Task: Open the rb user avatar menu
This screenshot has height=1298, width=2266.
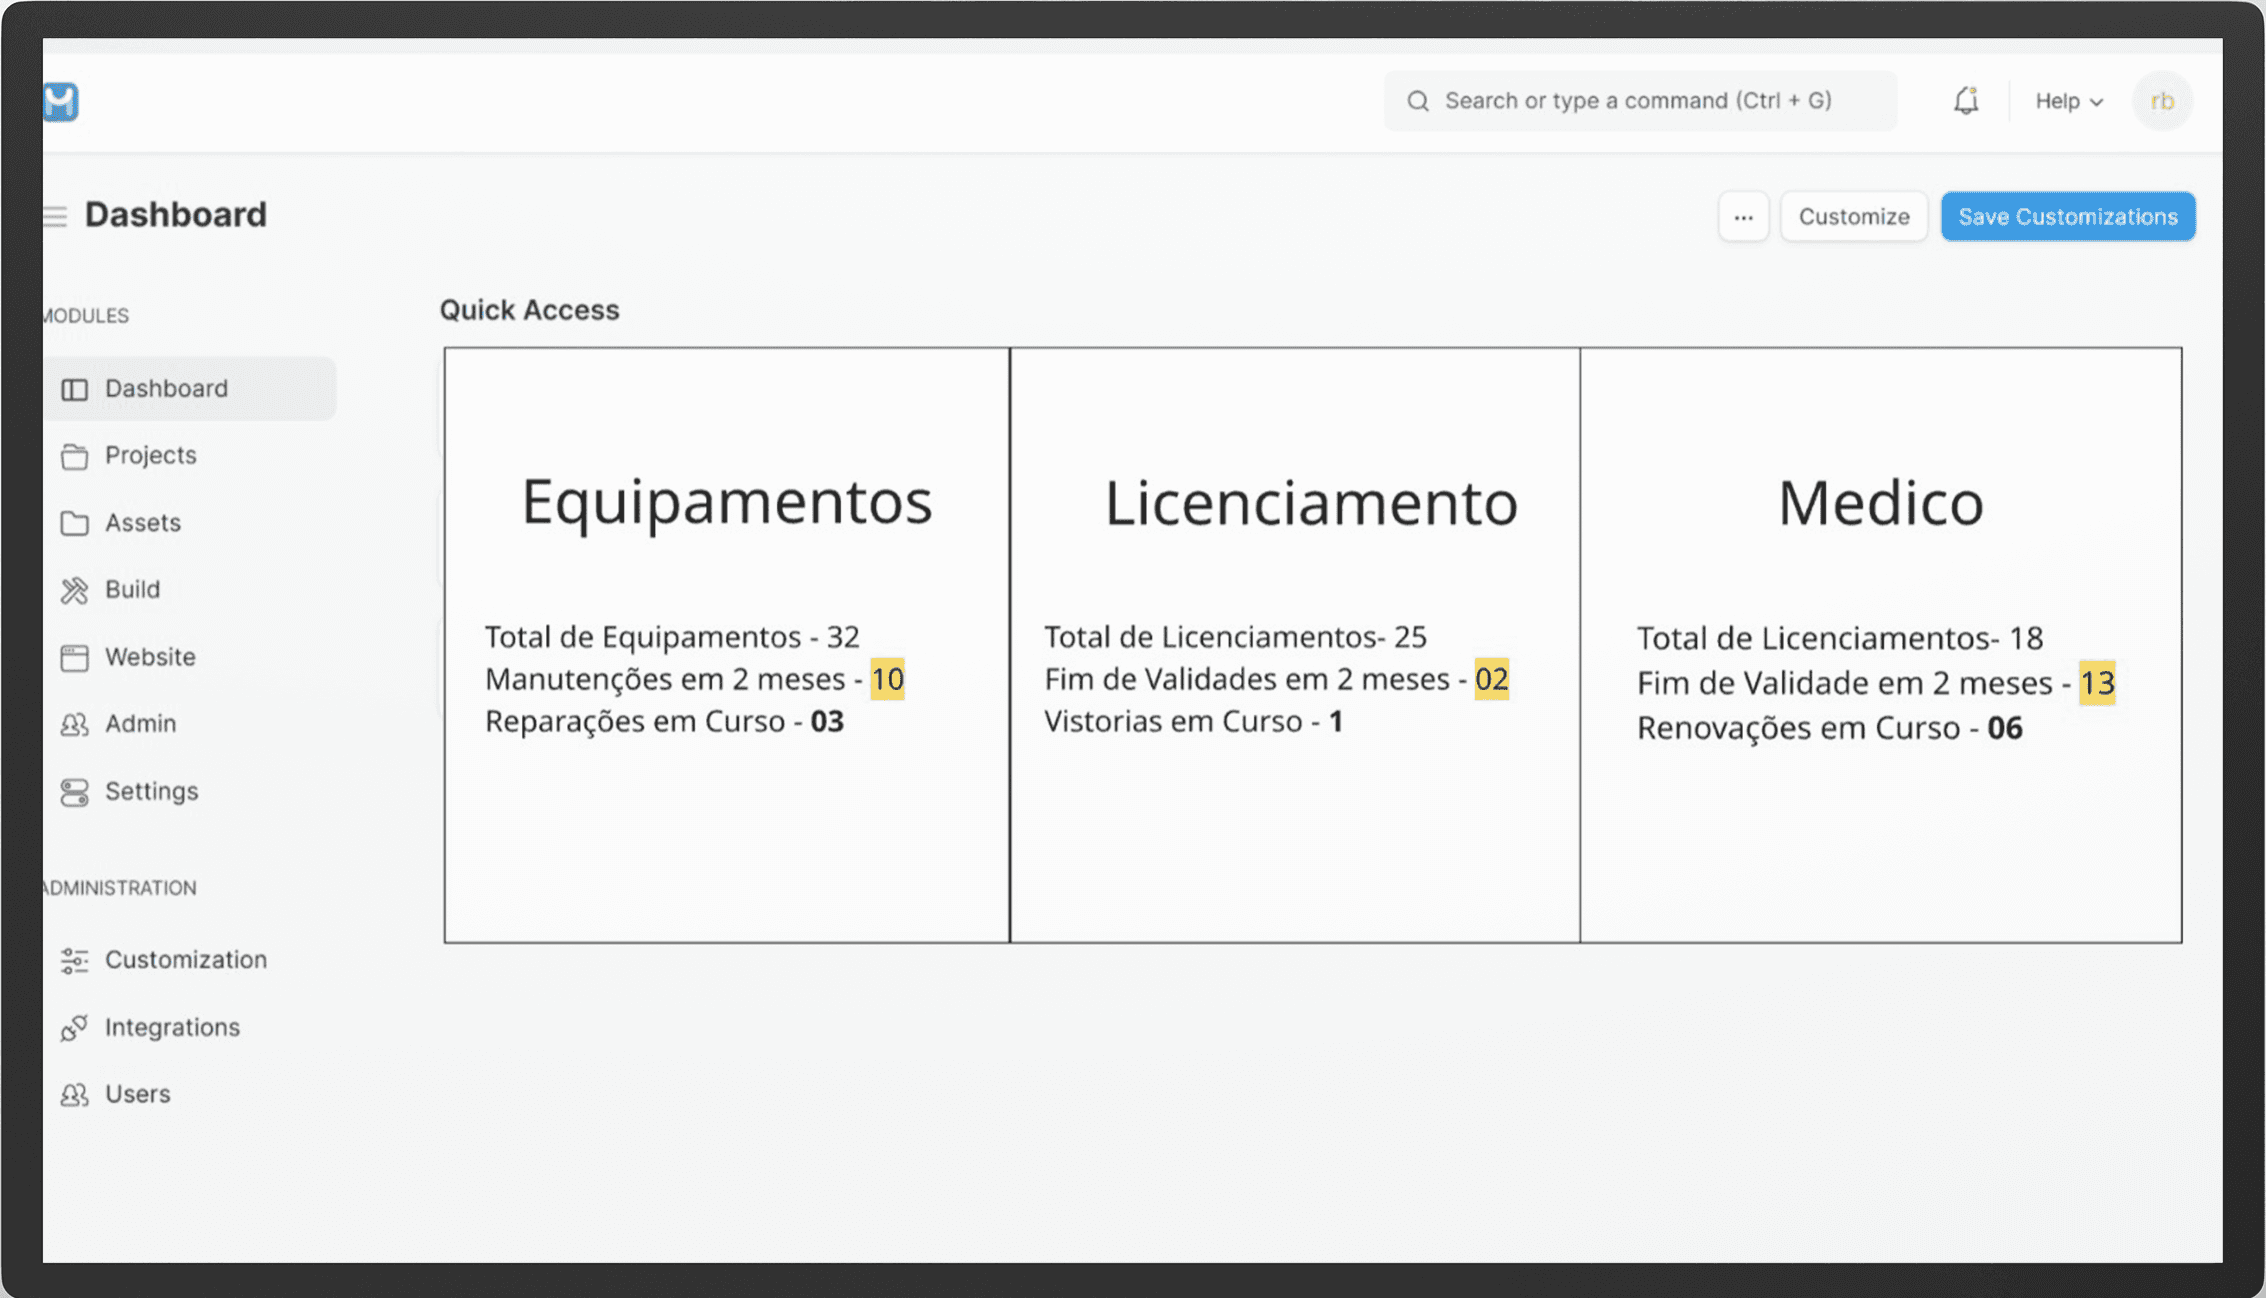Action: (2161, 101)
